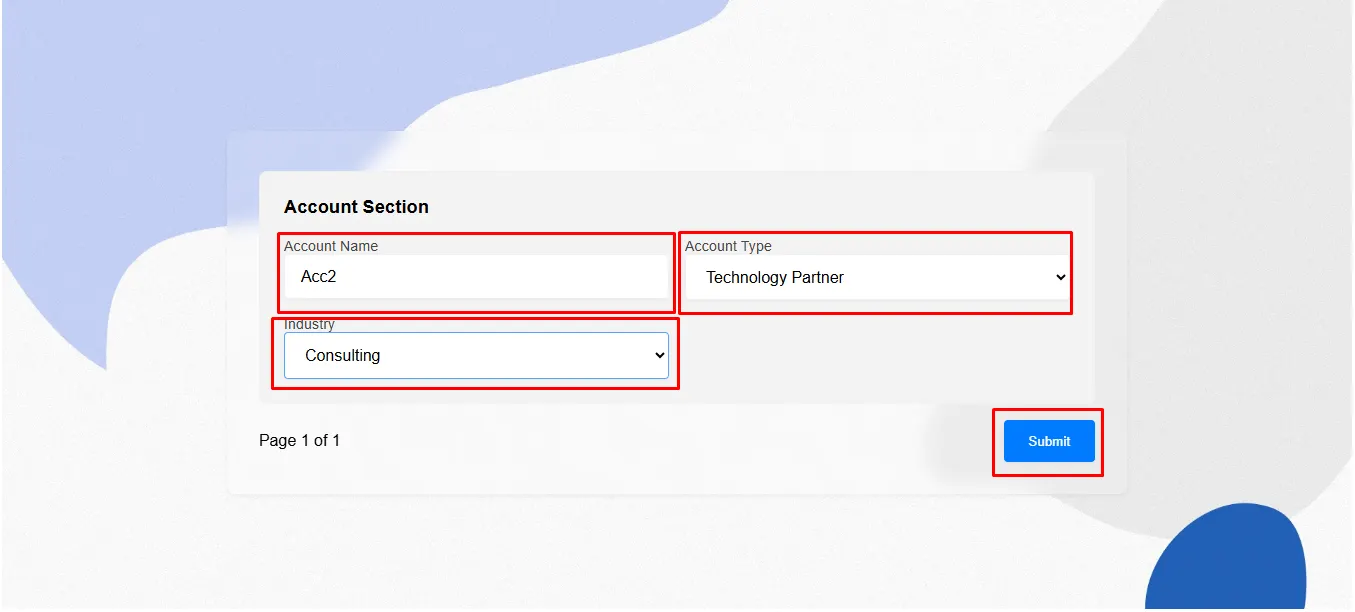Click the blue Submit button
1355x612 pixels.
1049,441
